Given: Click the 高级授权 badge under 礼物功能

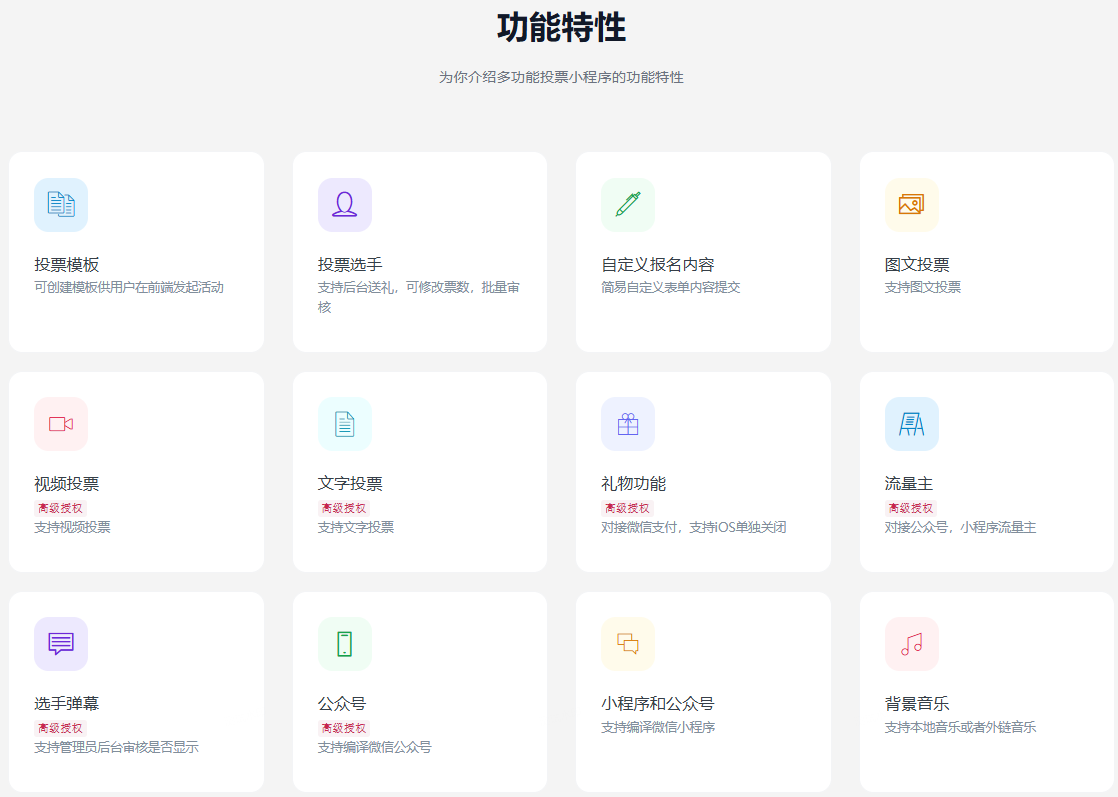Looking at the screenshot, I should 627,508.
